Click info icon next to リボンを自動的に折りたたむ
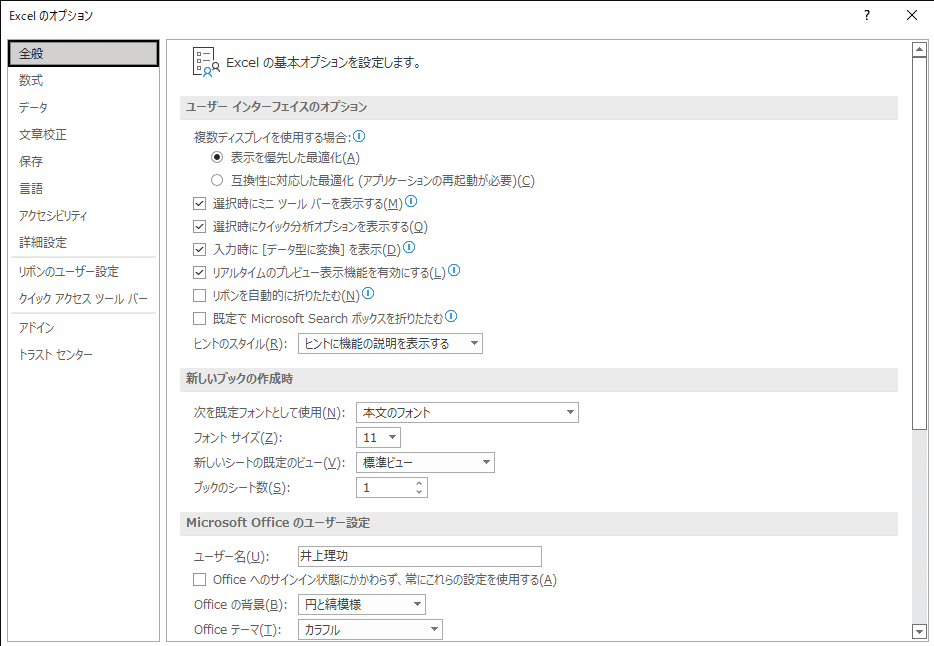The width and height of the screenshot is (934, 646). tap(368, 294)
